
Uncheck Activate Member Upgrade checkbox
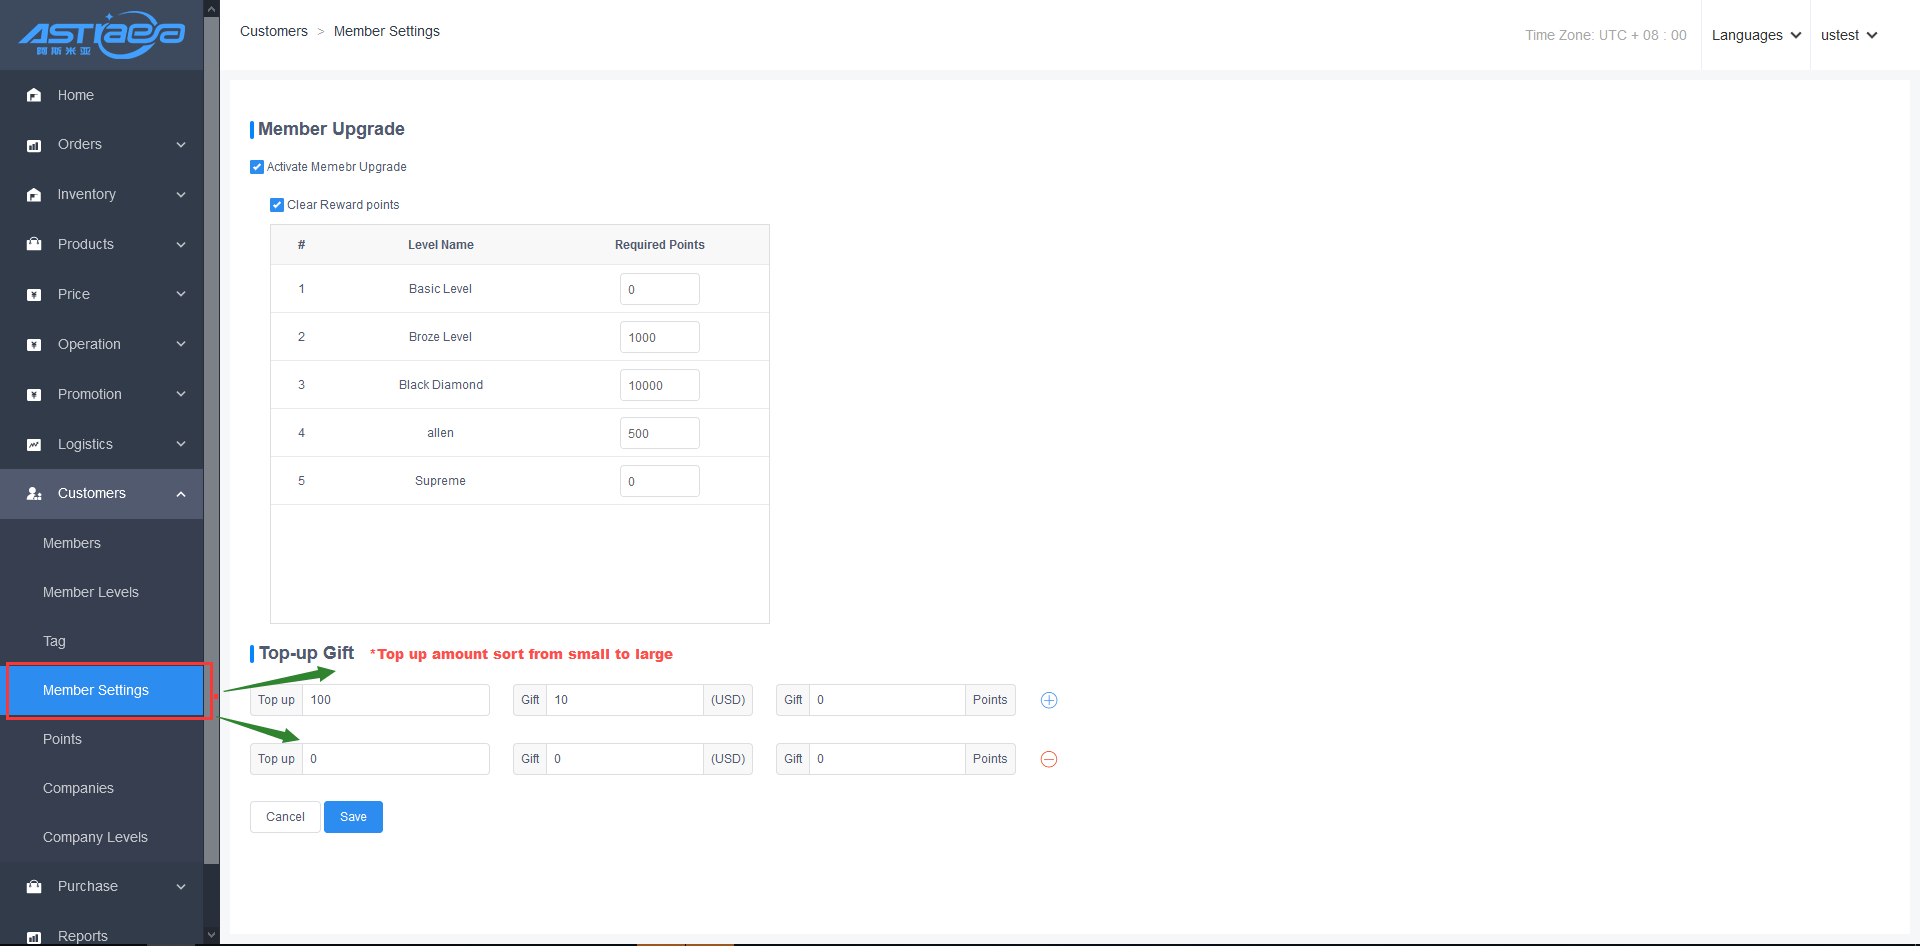pyautogui.click(x=257, y=167)
